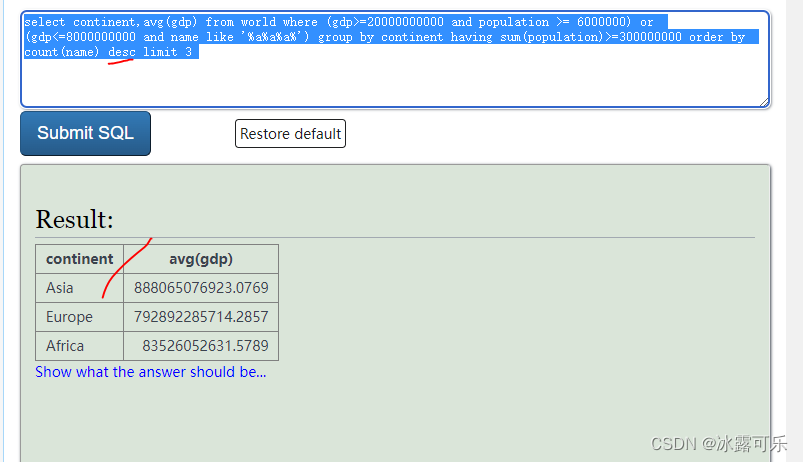Select the 'continent' column header
Image resolution: width=803 pixels, height=462 pixels.
pos(79,259)
